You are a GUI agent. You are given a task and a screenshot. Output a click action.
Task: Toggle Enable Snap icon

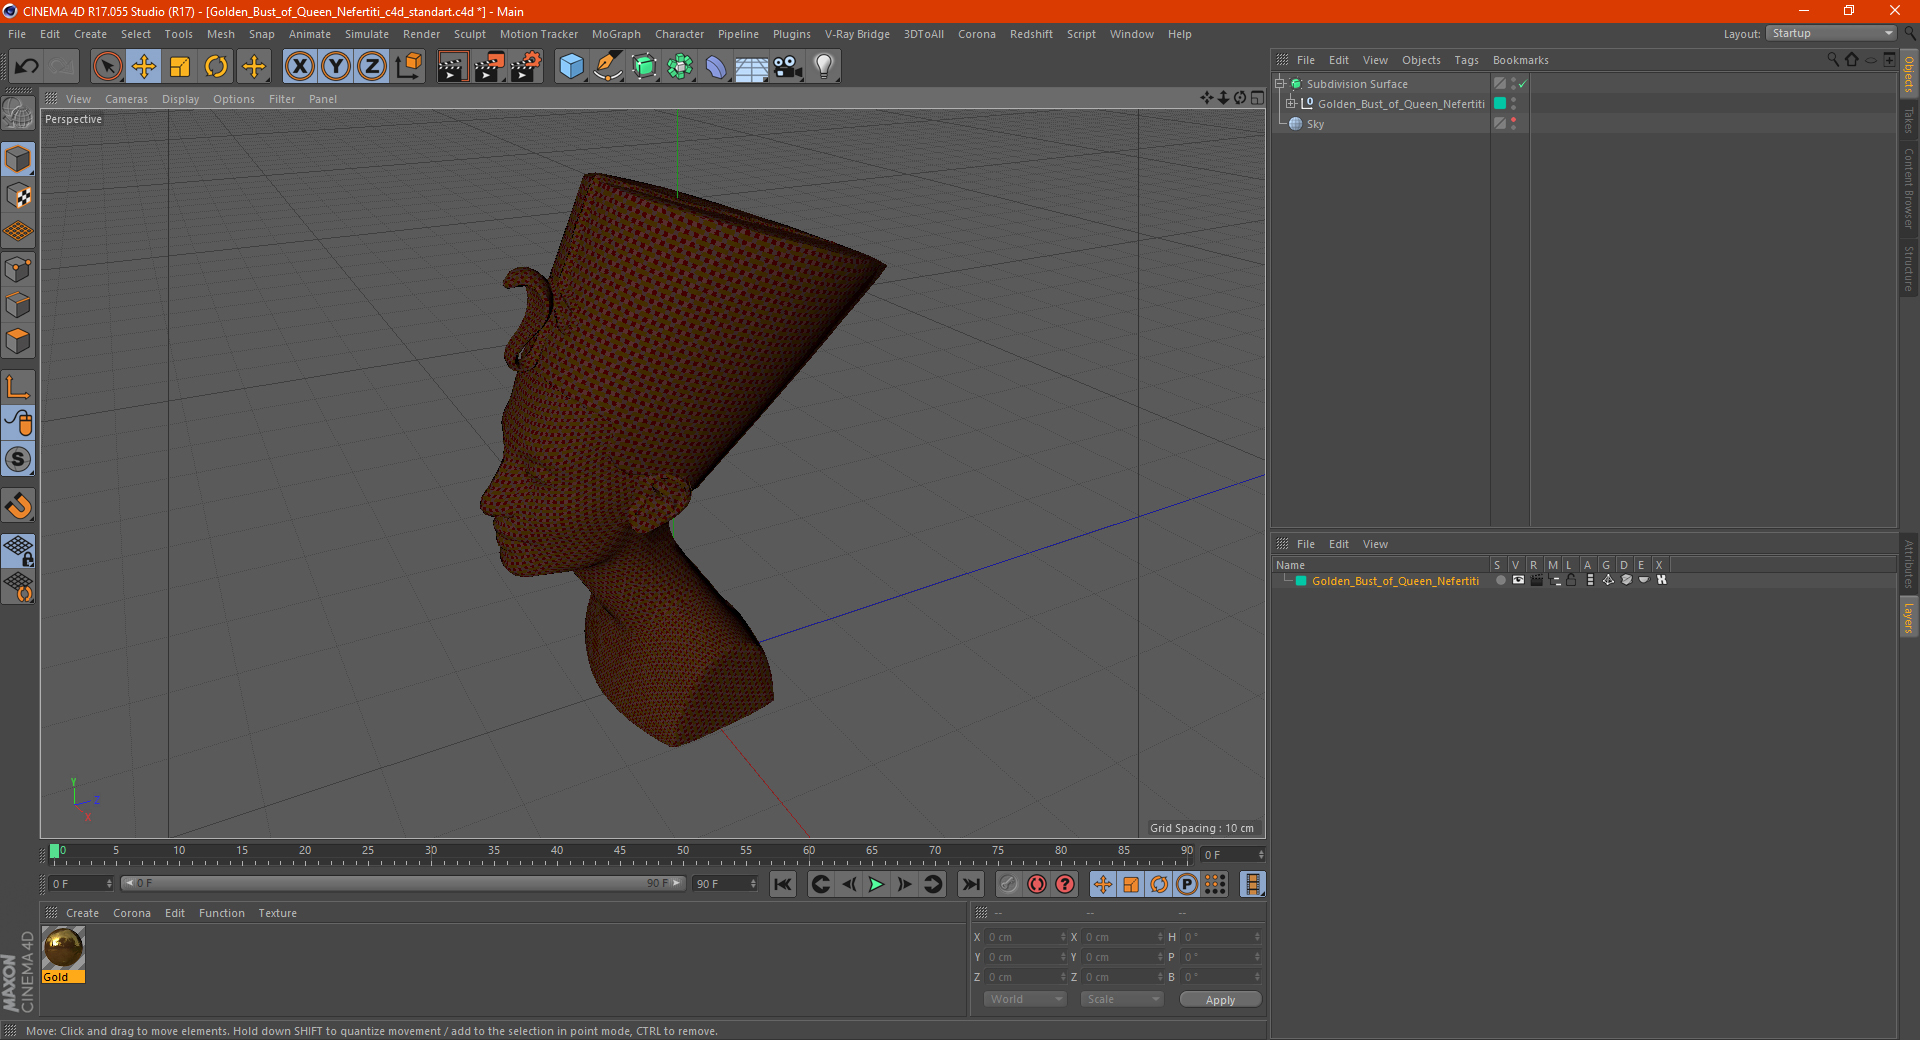pyautogui.click(x=18, y=460)
